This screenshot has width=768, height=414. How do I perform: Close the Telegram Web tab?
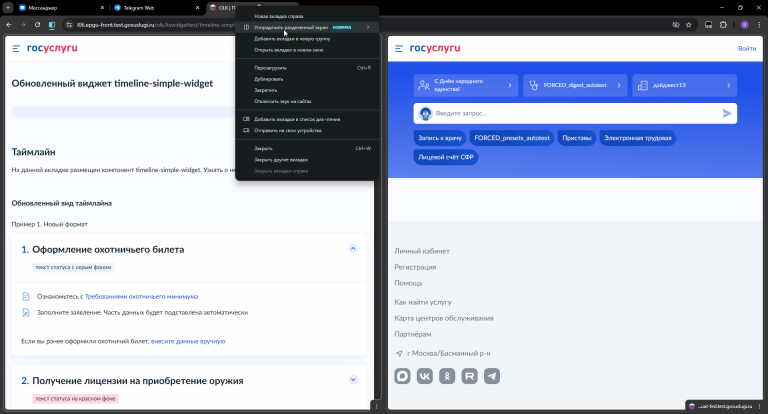pyautogui.click(x=198, y=8)
